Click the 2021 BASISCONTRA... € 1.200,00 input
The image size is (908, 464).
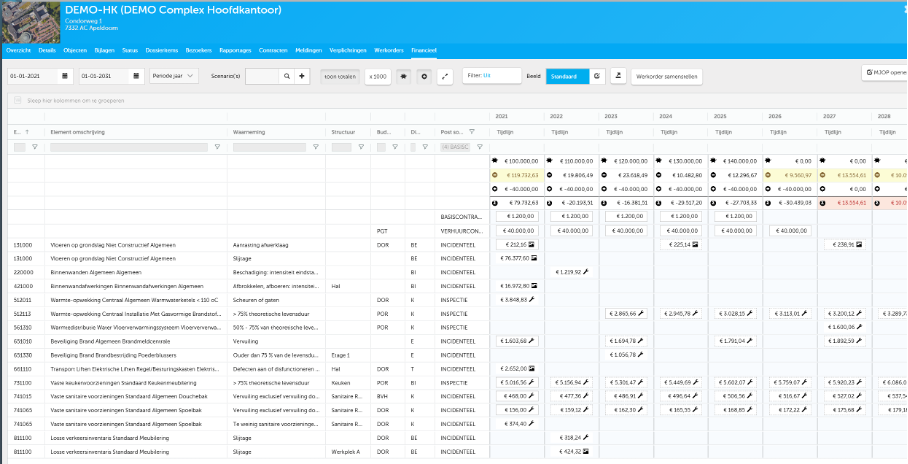(x=517, y=217)
